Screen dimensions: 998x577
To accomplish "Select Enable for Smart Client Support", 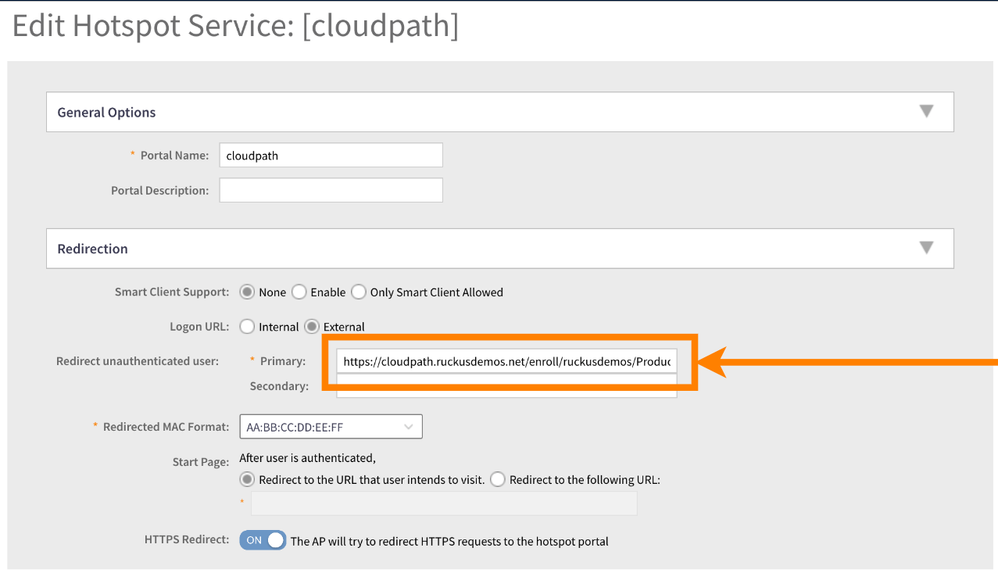I will click(299, 292).
